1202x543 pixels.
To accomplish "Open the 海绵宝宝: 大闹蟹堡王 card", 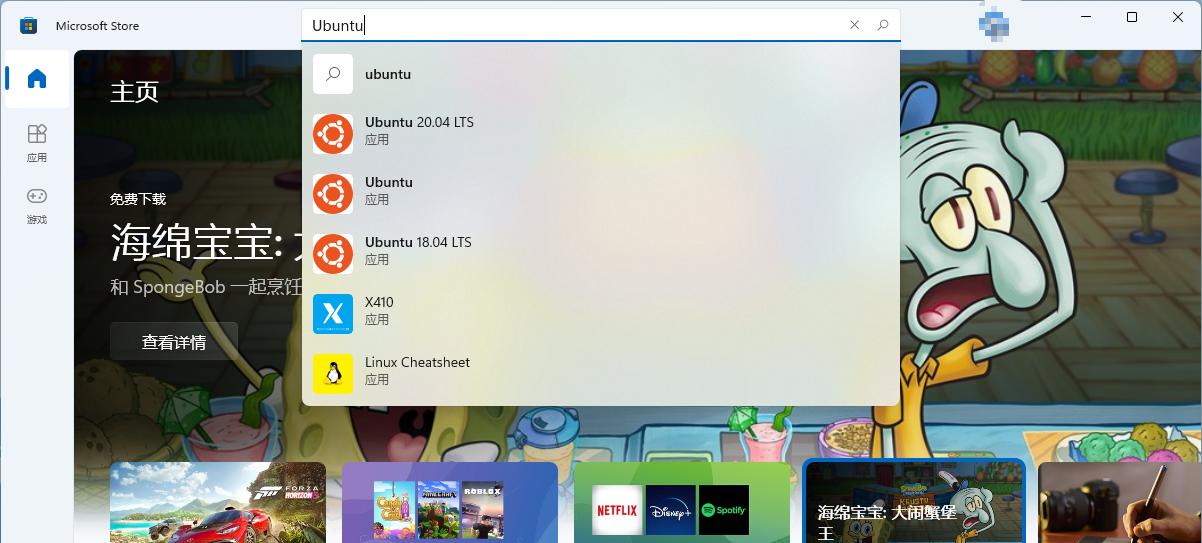I will tap(914, 502).
